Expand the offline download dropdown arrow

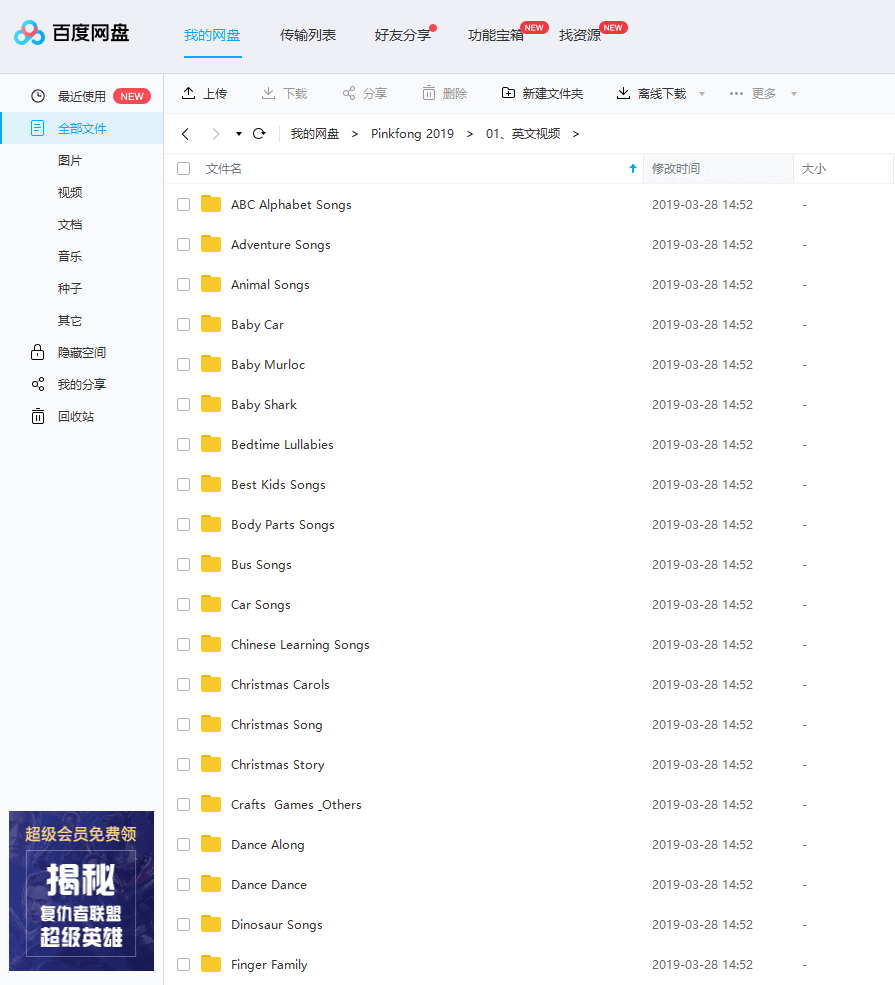(702, 94)
